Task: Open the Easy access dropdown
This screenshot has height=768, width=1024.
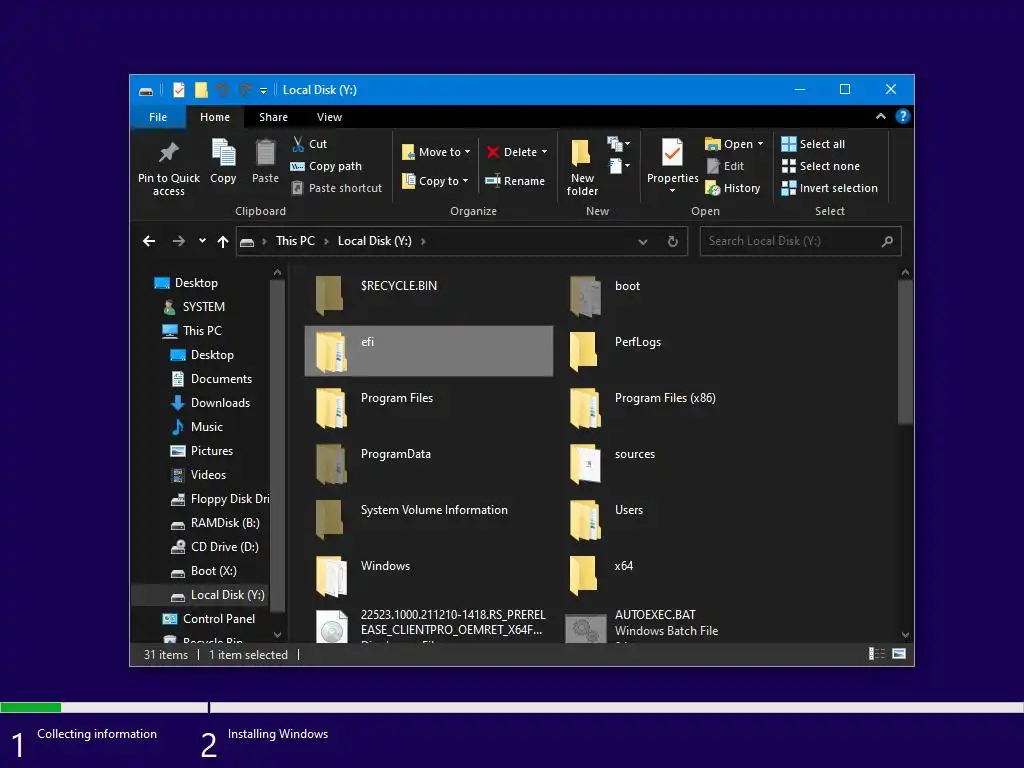Action: point(618,166)
